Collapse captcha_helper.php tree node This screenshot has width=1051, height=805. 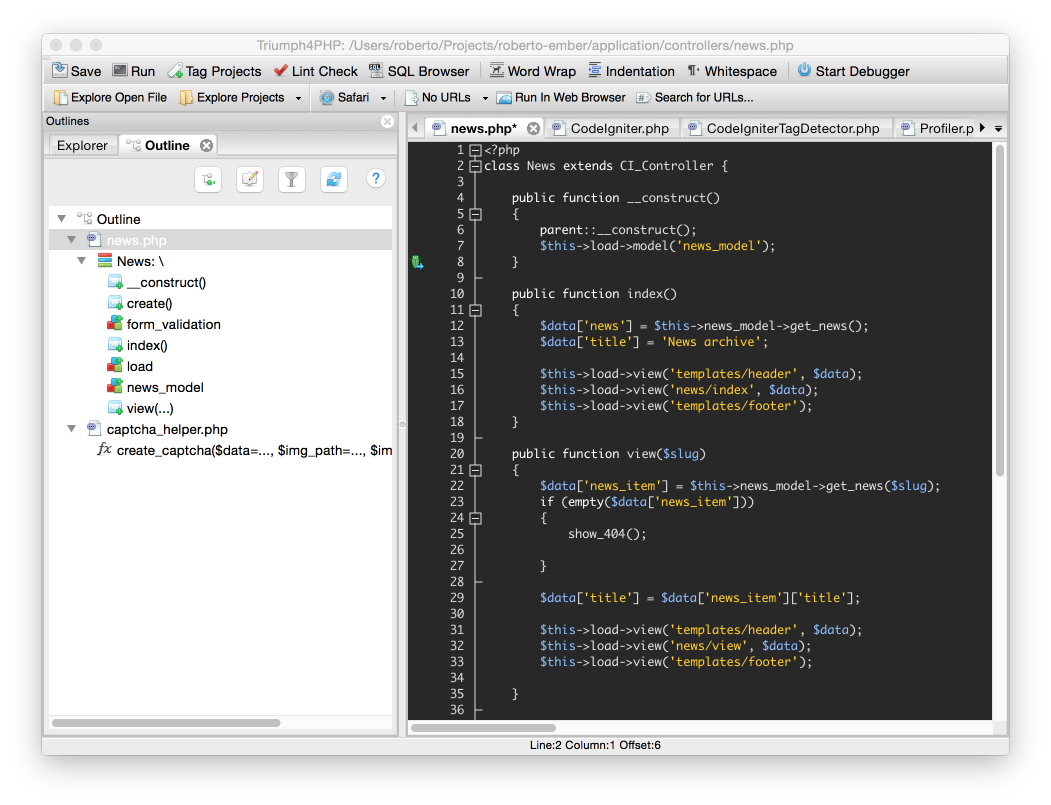tap(72, 428)
